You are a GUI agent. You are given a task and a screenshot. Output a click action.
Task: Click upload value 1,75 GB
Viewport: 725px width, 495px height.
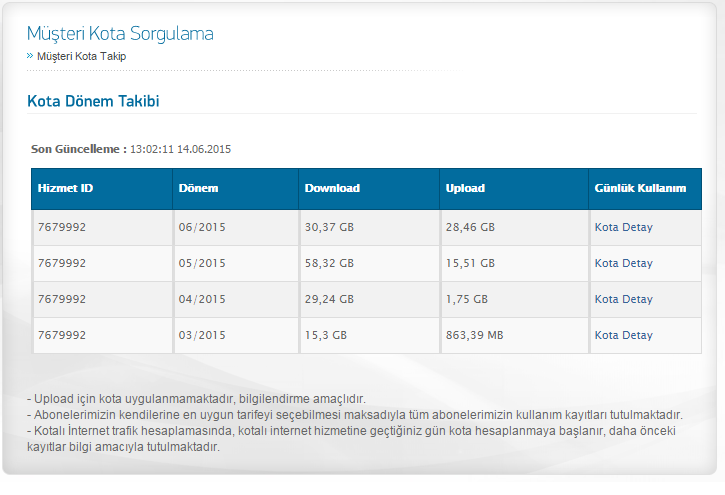coord(467,299)
